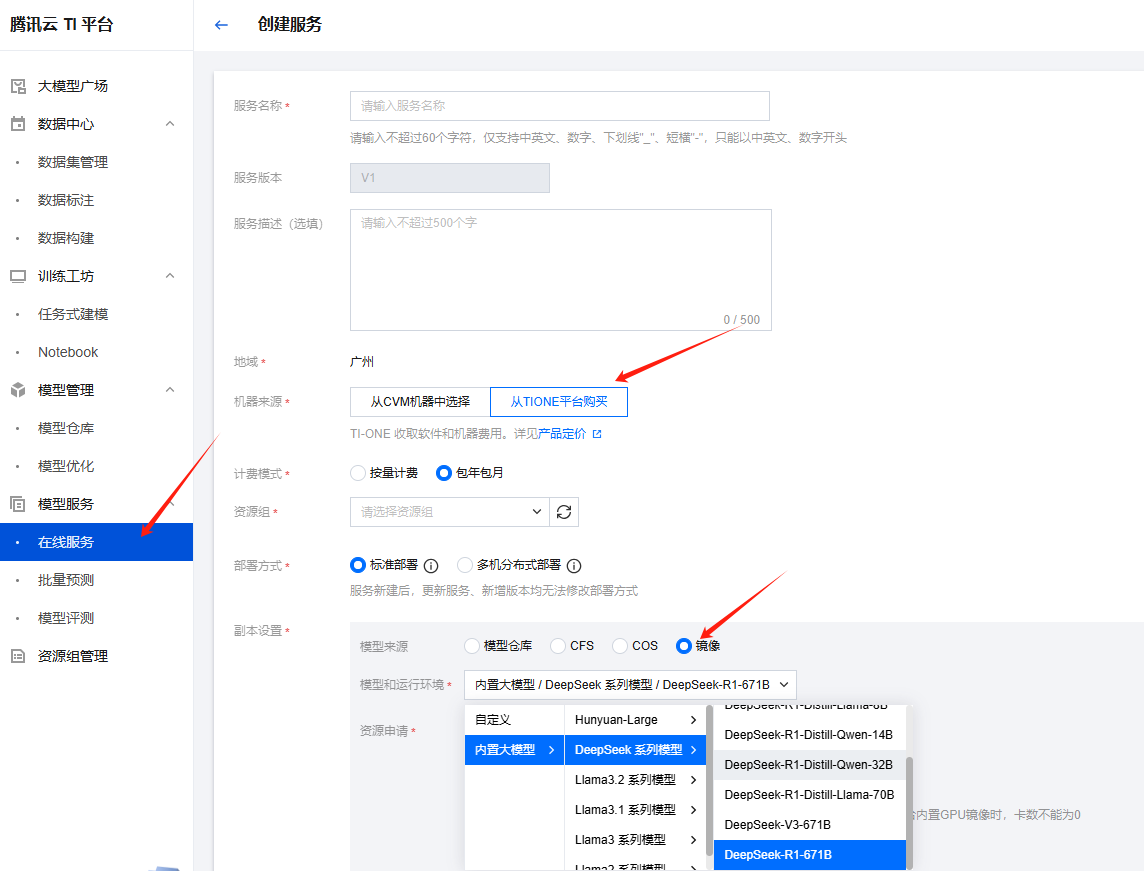Open the 资源组 dropdown

coord(449,512)
